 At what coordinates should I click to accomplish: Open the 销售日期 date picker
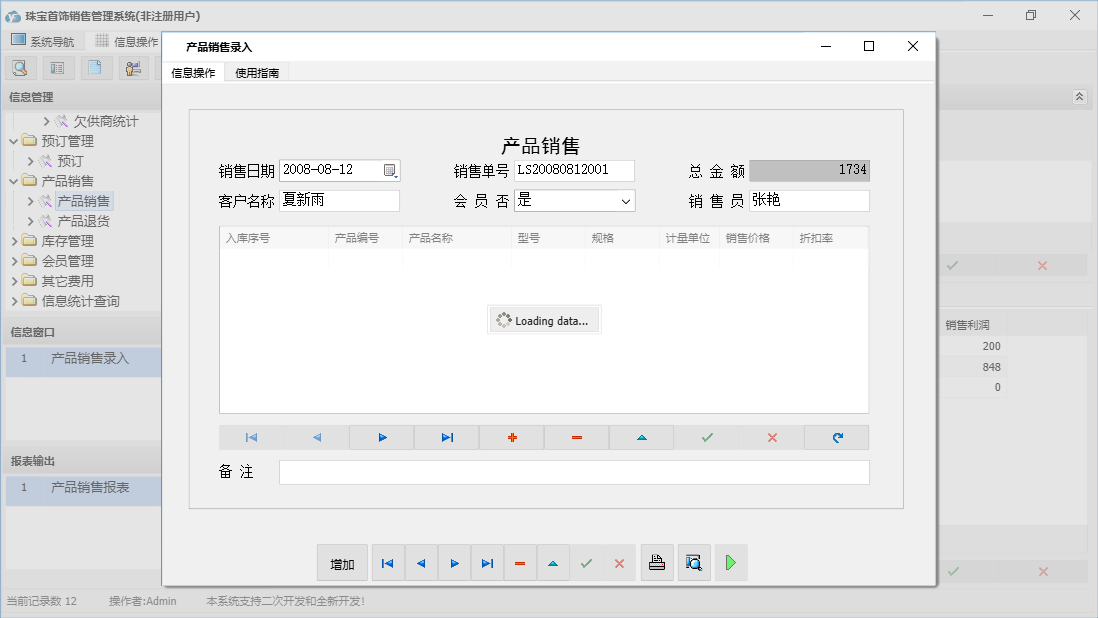pyautogui.click(x=390, y=171)
